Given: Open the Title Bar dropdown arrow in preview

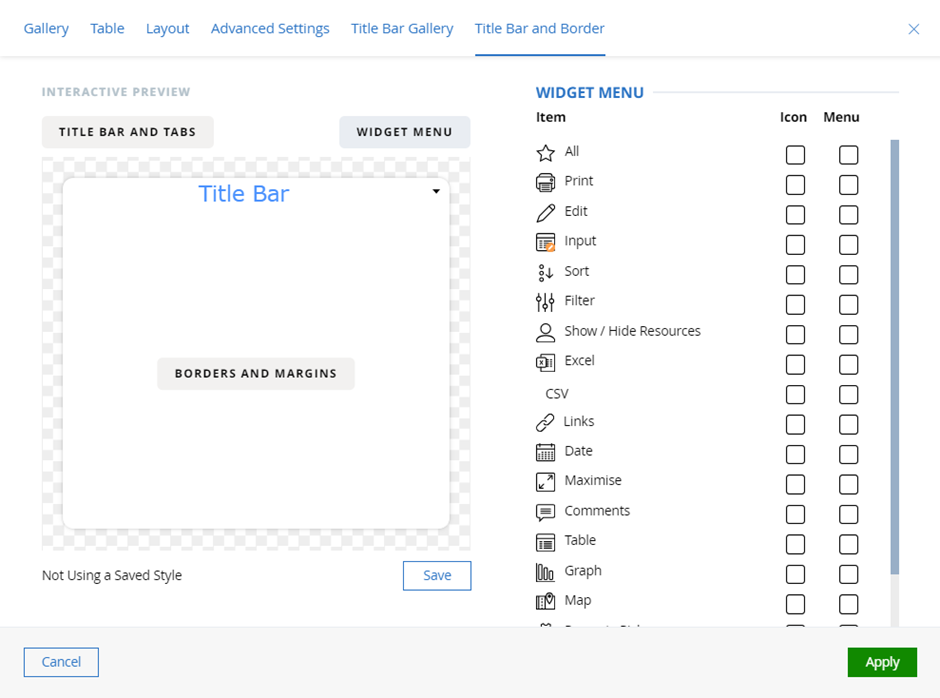Looking at the screenshot, I should 436,192.
